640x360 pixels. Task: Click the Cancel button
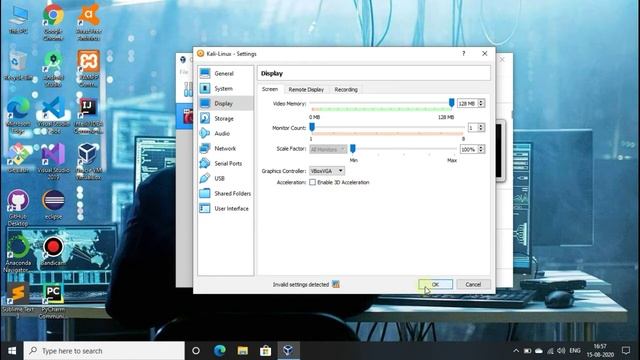pos(473,284)
